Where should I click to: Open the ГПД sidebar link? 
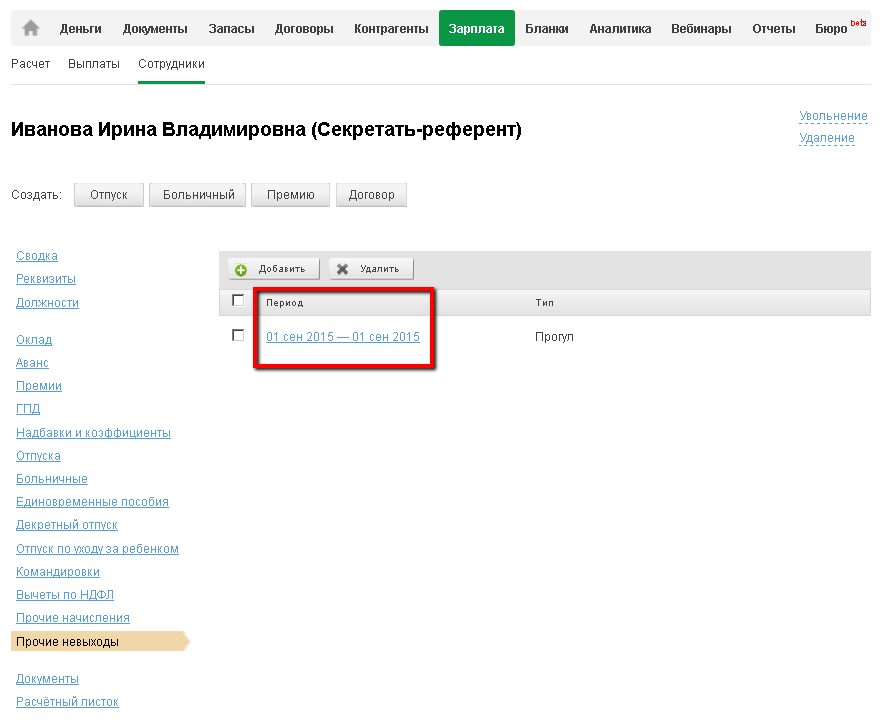28,409
